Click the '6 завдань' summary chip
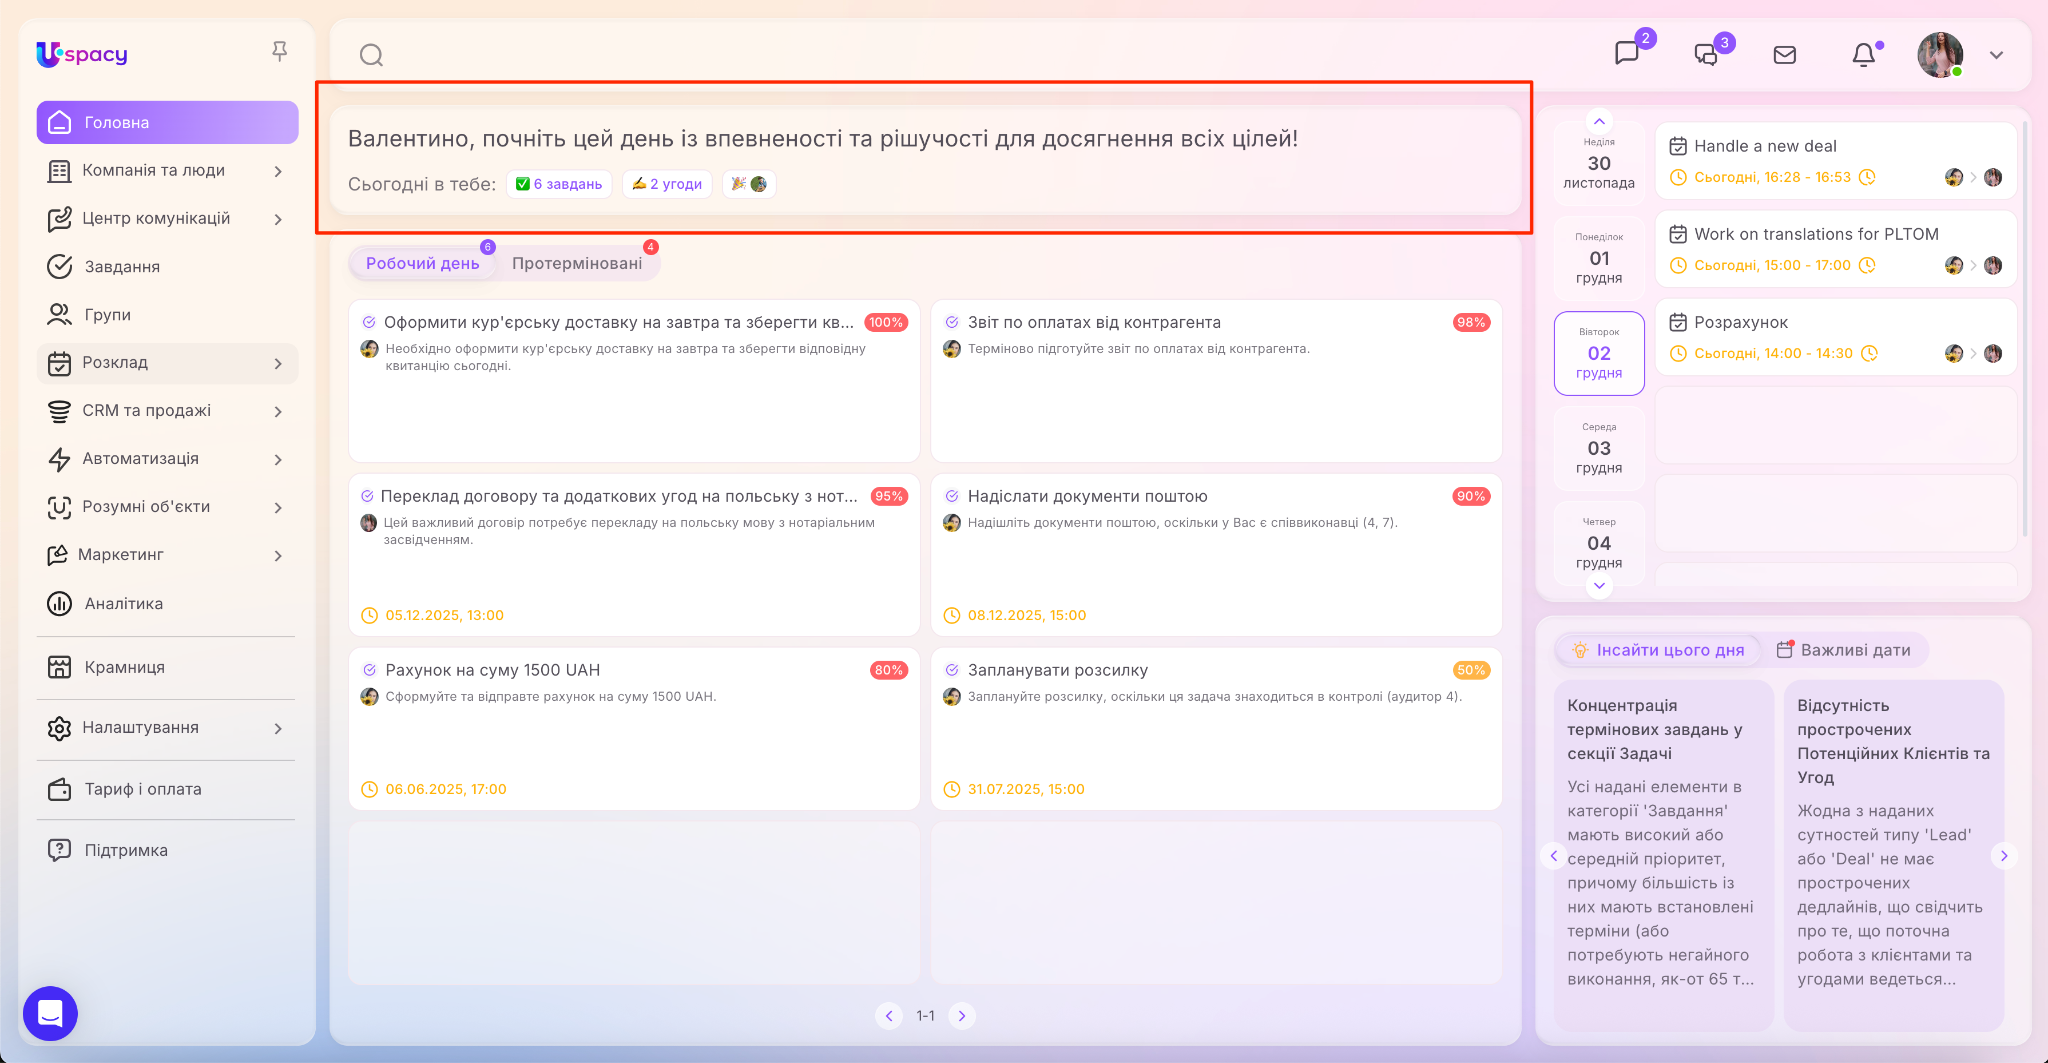Screen dimensions: 2048x1063 point(559,184)
